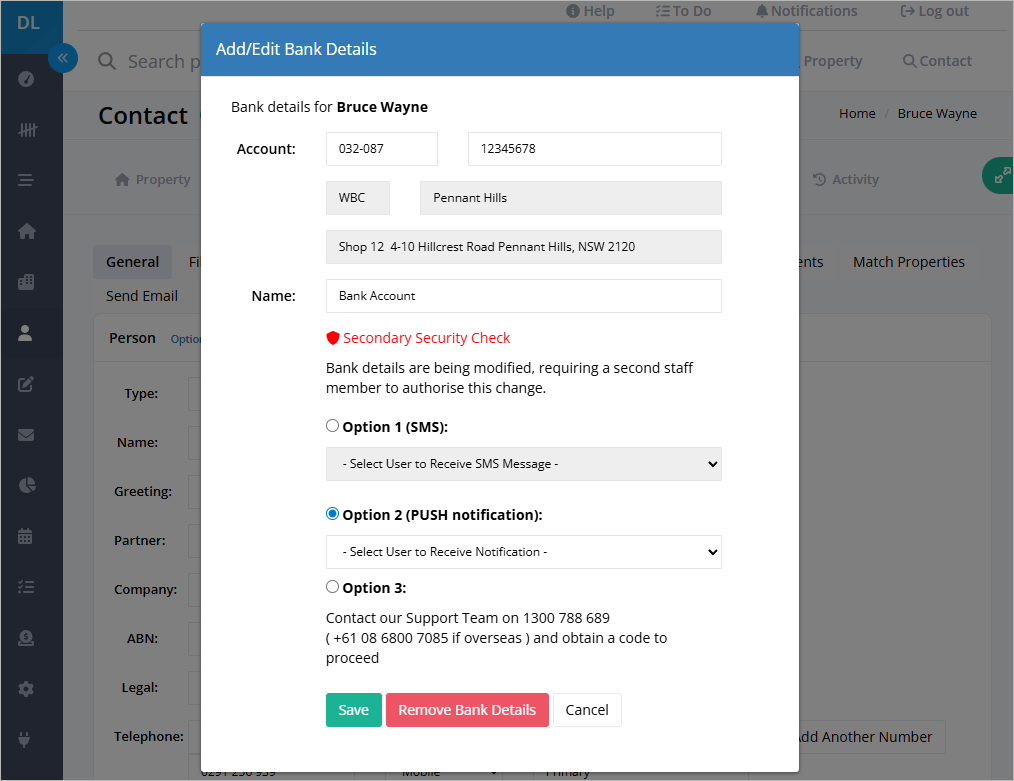Open the pie chart reports icon

[26, 486]
